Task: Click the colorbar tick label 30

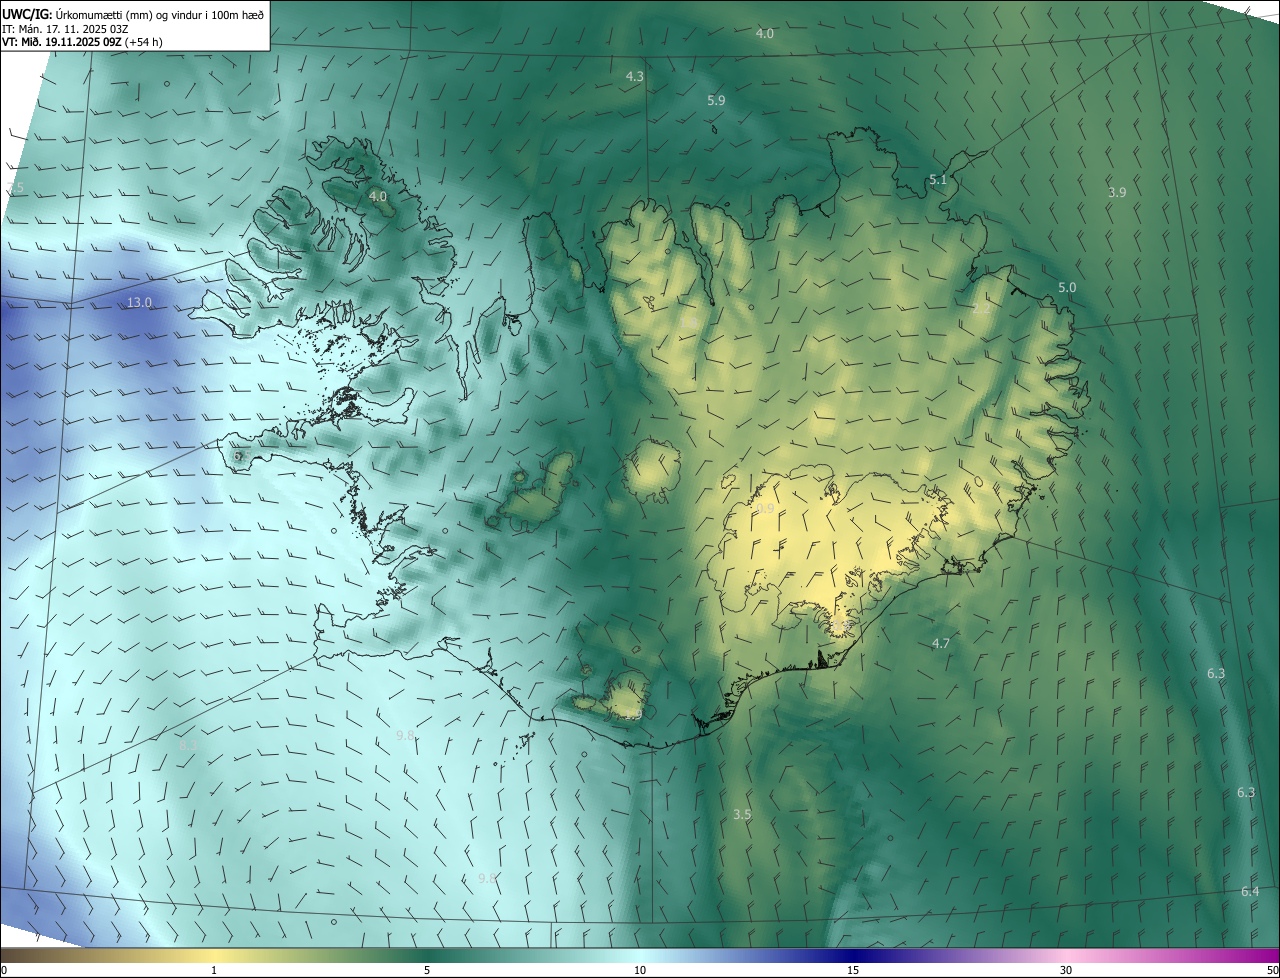Action: pos(1066,970)
